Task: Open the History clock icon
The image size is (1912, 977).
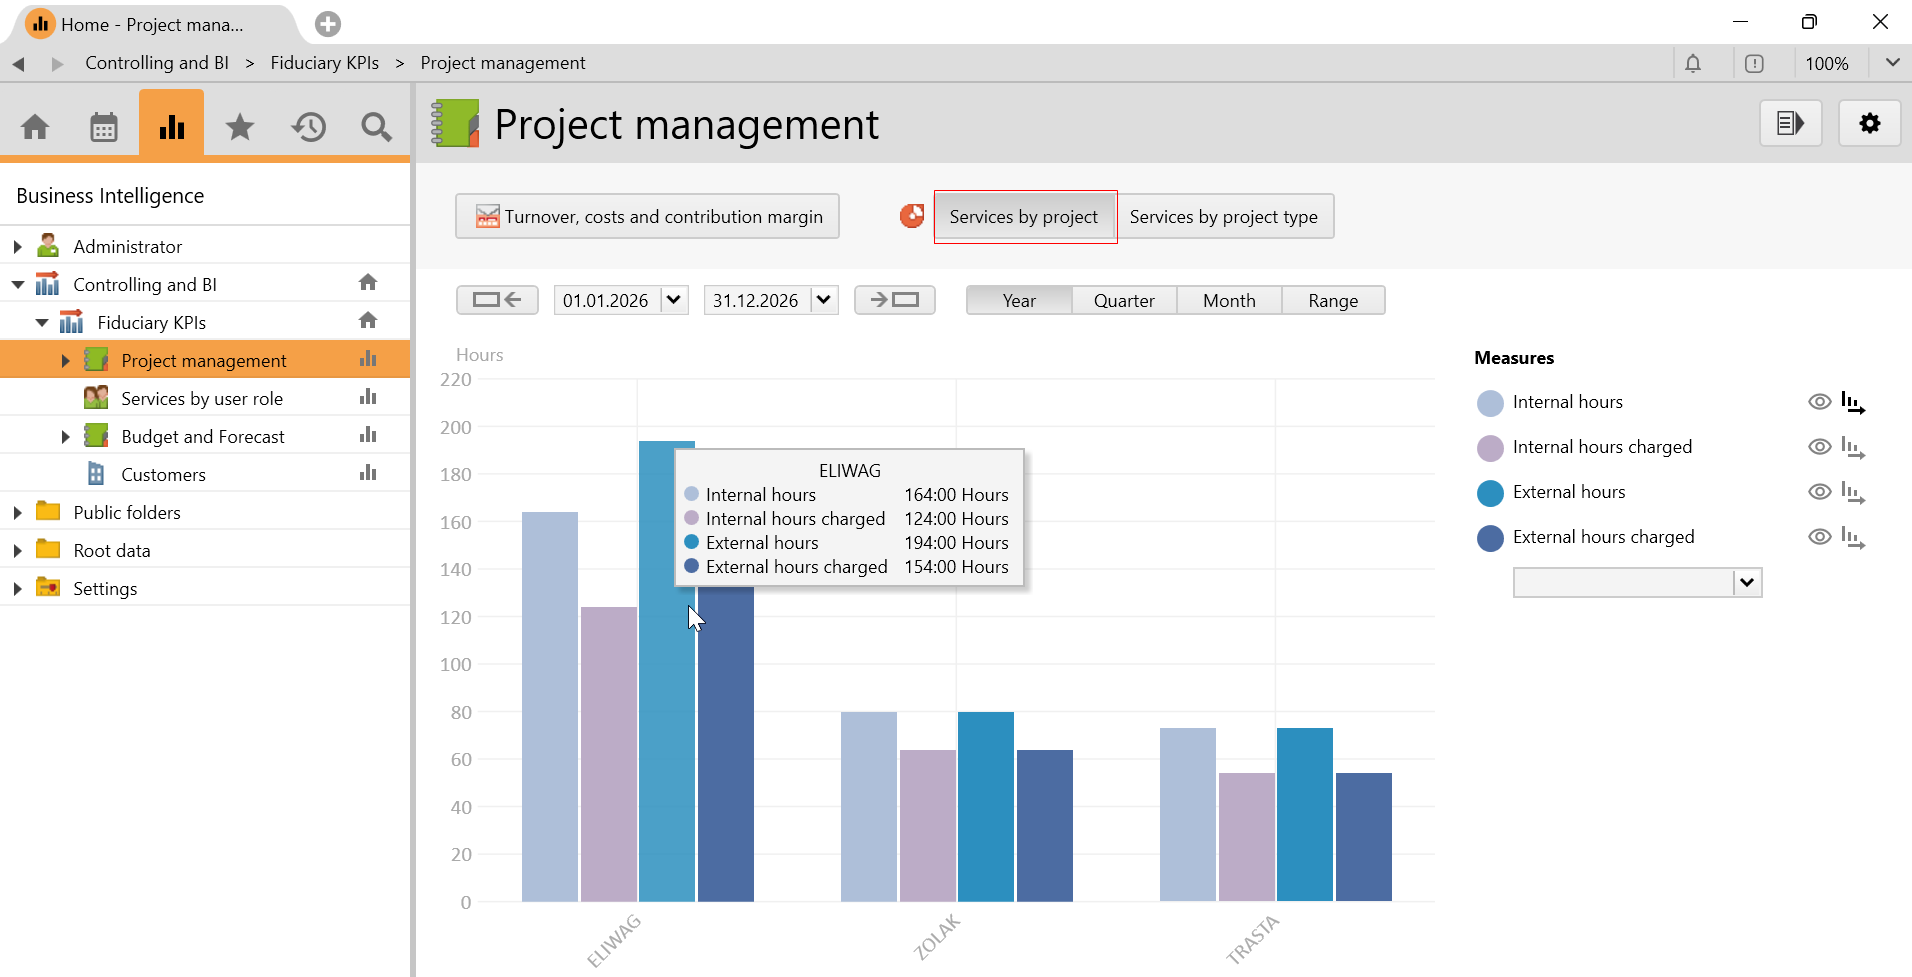Action: coord(309,127)
